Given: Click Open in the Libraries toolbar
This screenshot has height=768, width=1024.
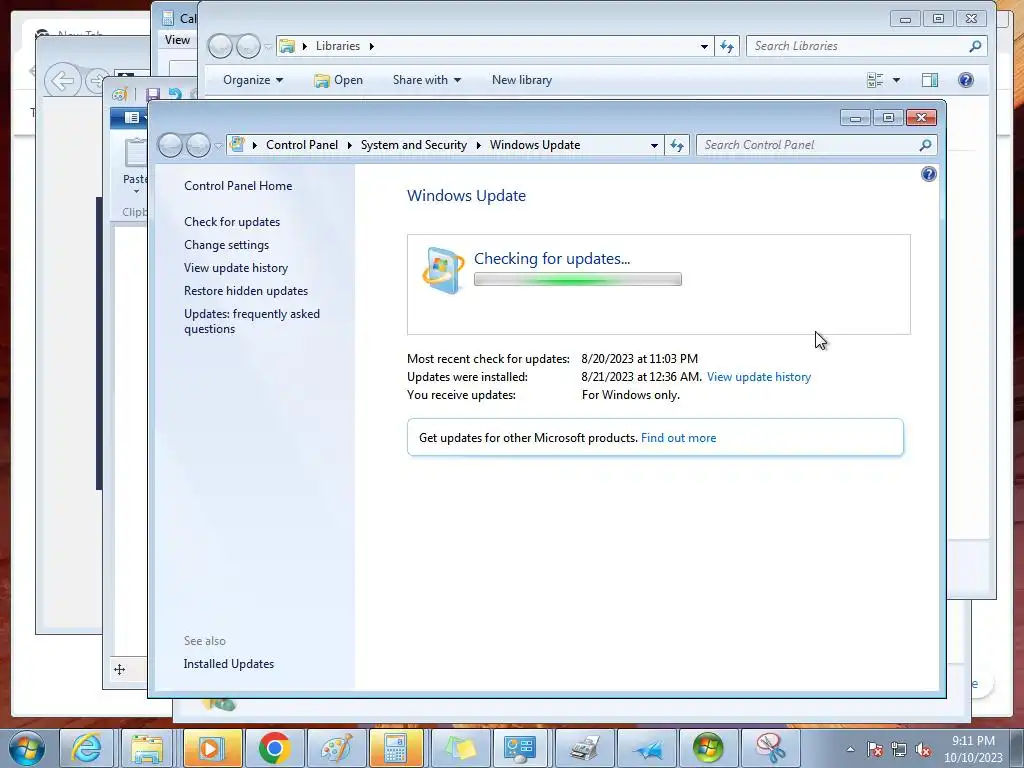Looking at the screenshot, I should (x=338, y=80).
